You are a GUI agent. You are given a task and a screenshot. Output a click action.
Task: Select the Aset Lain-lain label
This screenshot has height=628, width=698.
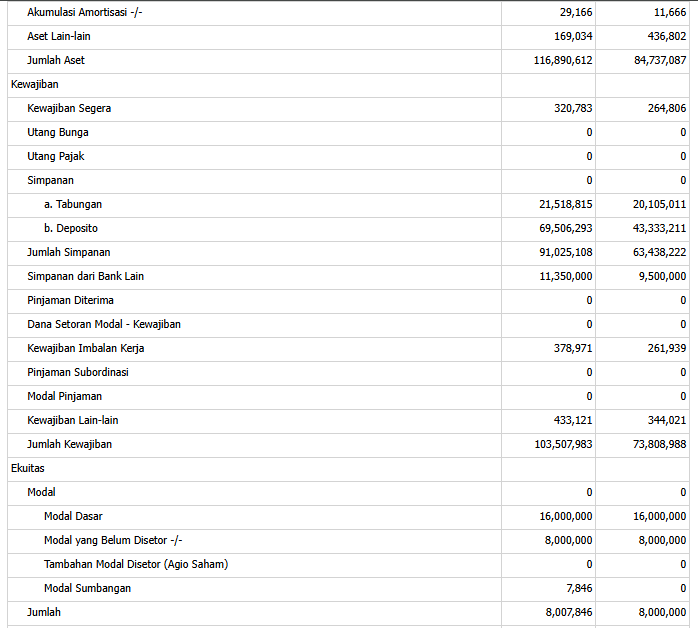click(x=59, y=36)
